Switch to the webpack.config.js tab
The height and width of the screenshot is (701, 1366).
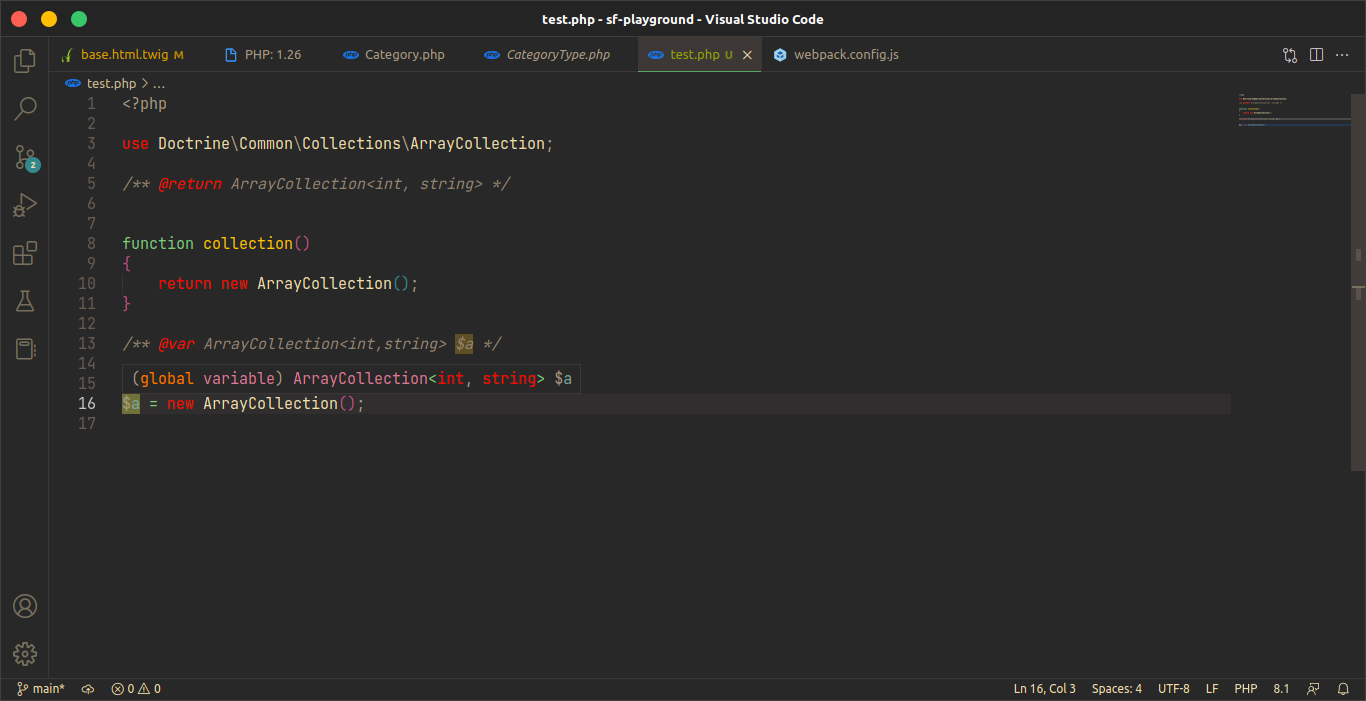[x=845, y=55]
